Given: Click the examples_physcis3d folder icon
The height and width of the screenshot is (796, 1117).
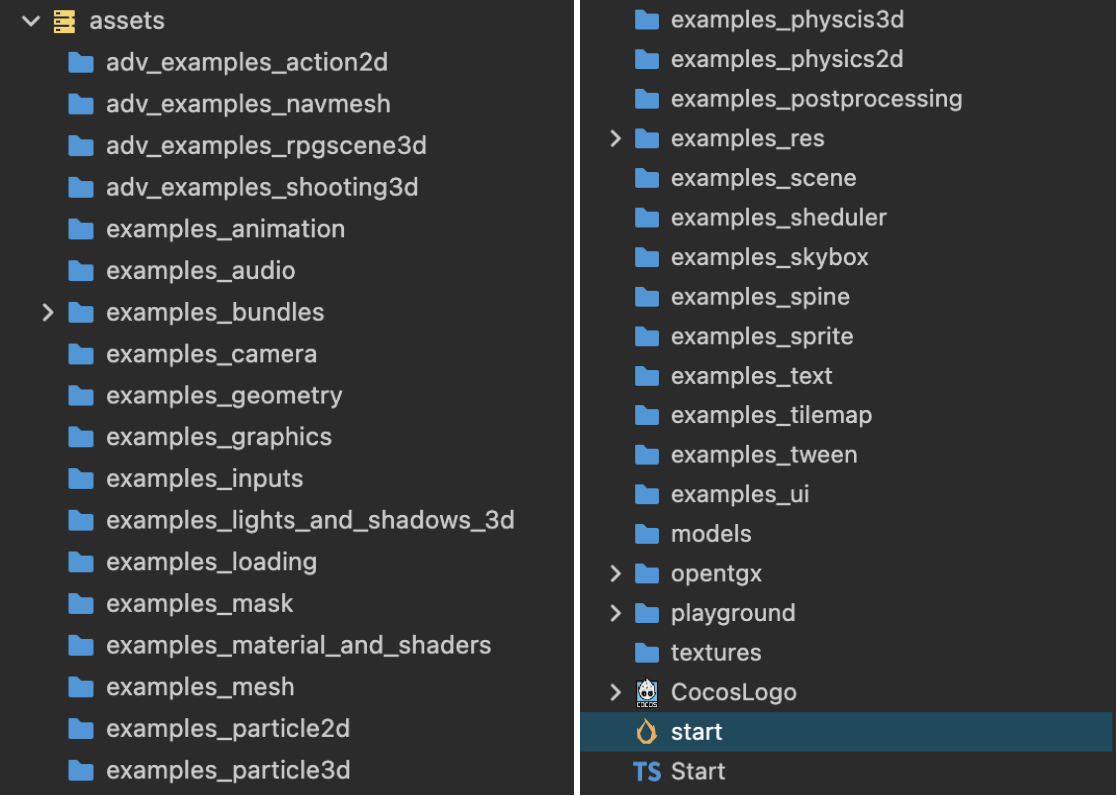Looking at the screenshot, I should point(647,19).
